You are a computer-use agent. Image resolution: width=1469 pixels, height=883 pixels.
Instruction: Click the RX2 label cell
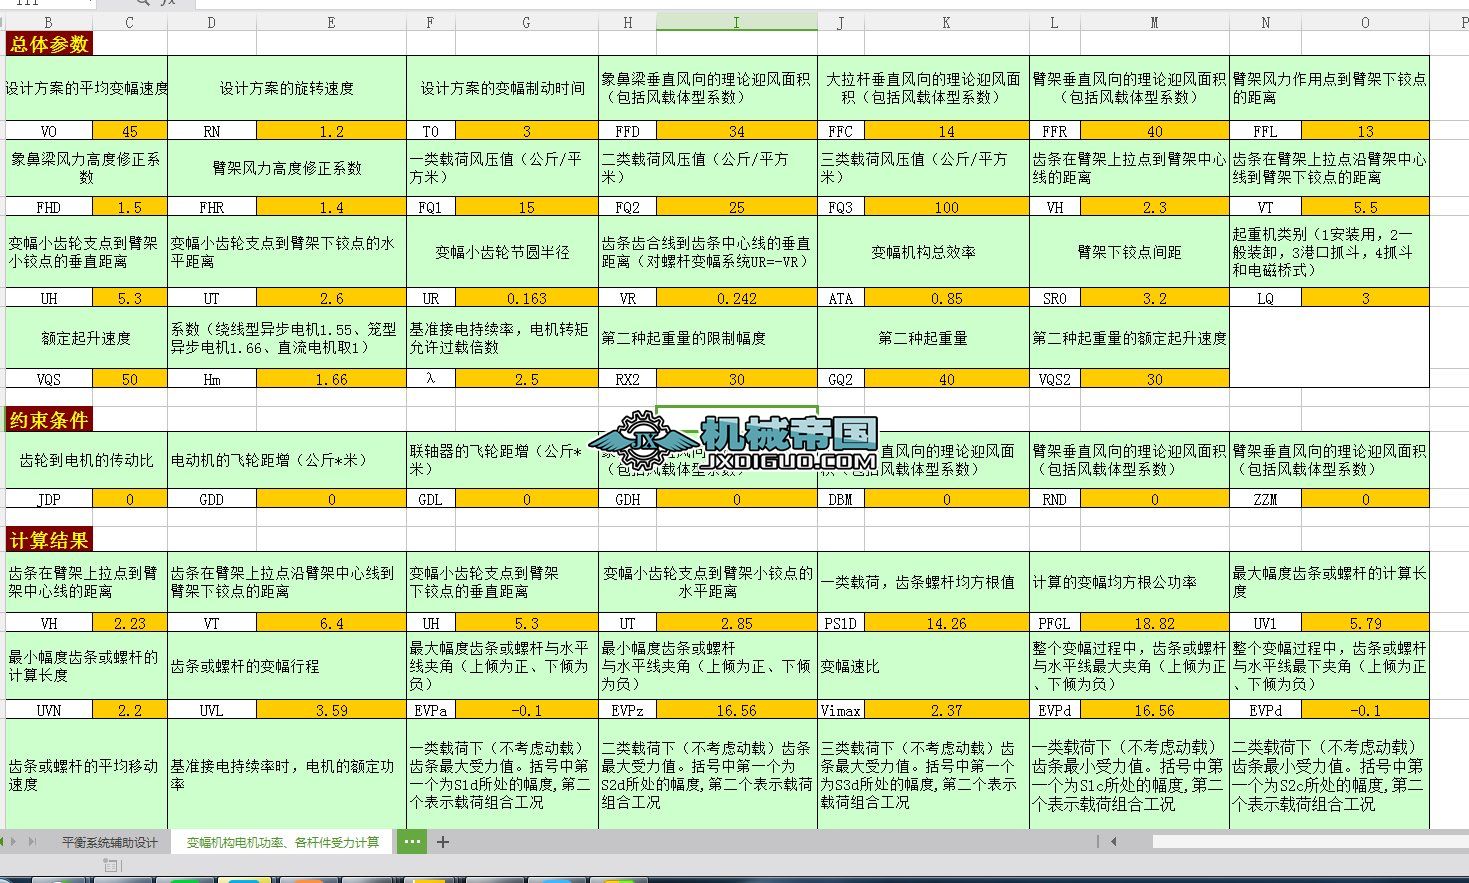pos(628,379)
